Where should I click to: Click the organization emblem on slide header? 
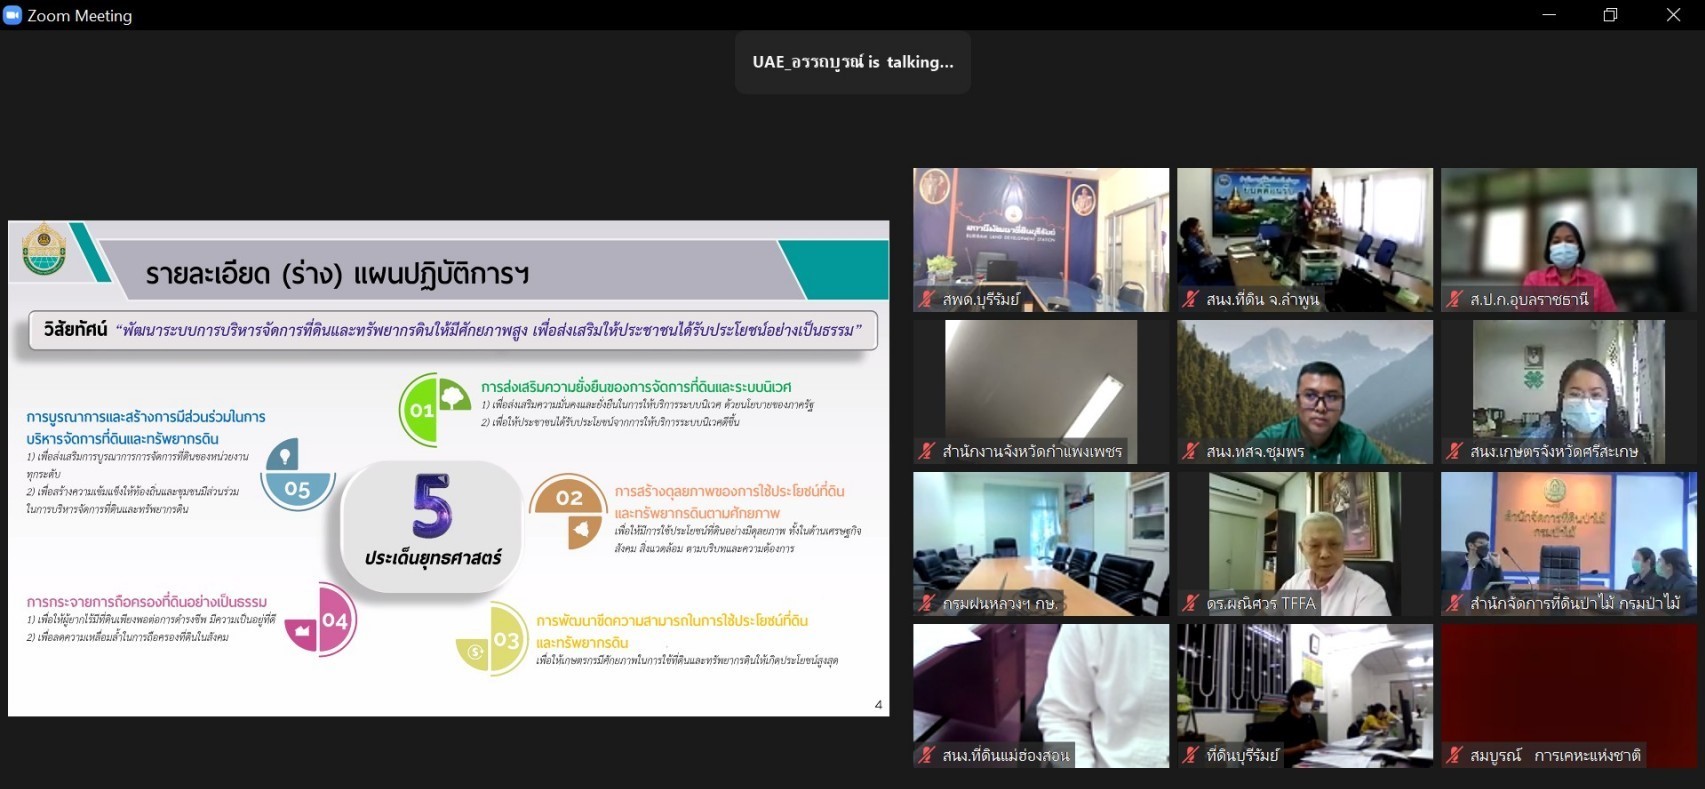point(44,249)
